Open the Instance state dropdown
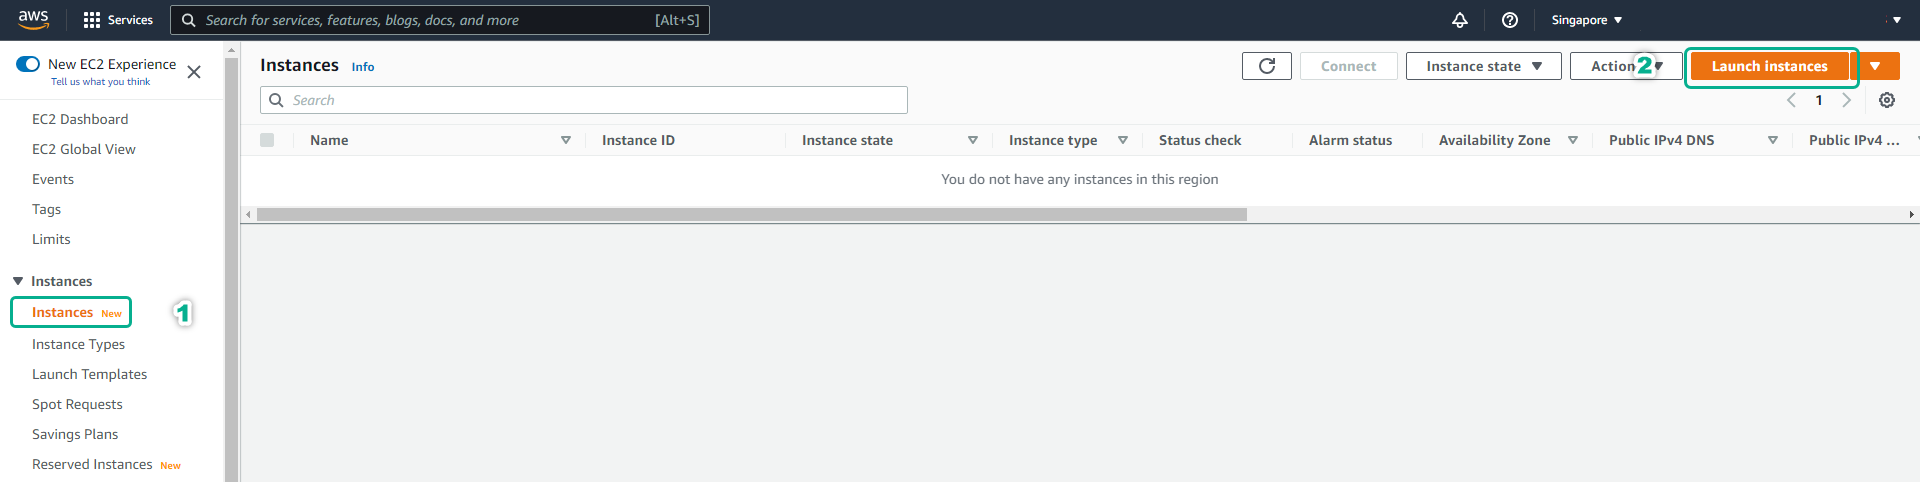Image resolution: width=1920 pixels, height=482 pixels. click(1483, 66)
